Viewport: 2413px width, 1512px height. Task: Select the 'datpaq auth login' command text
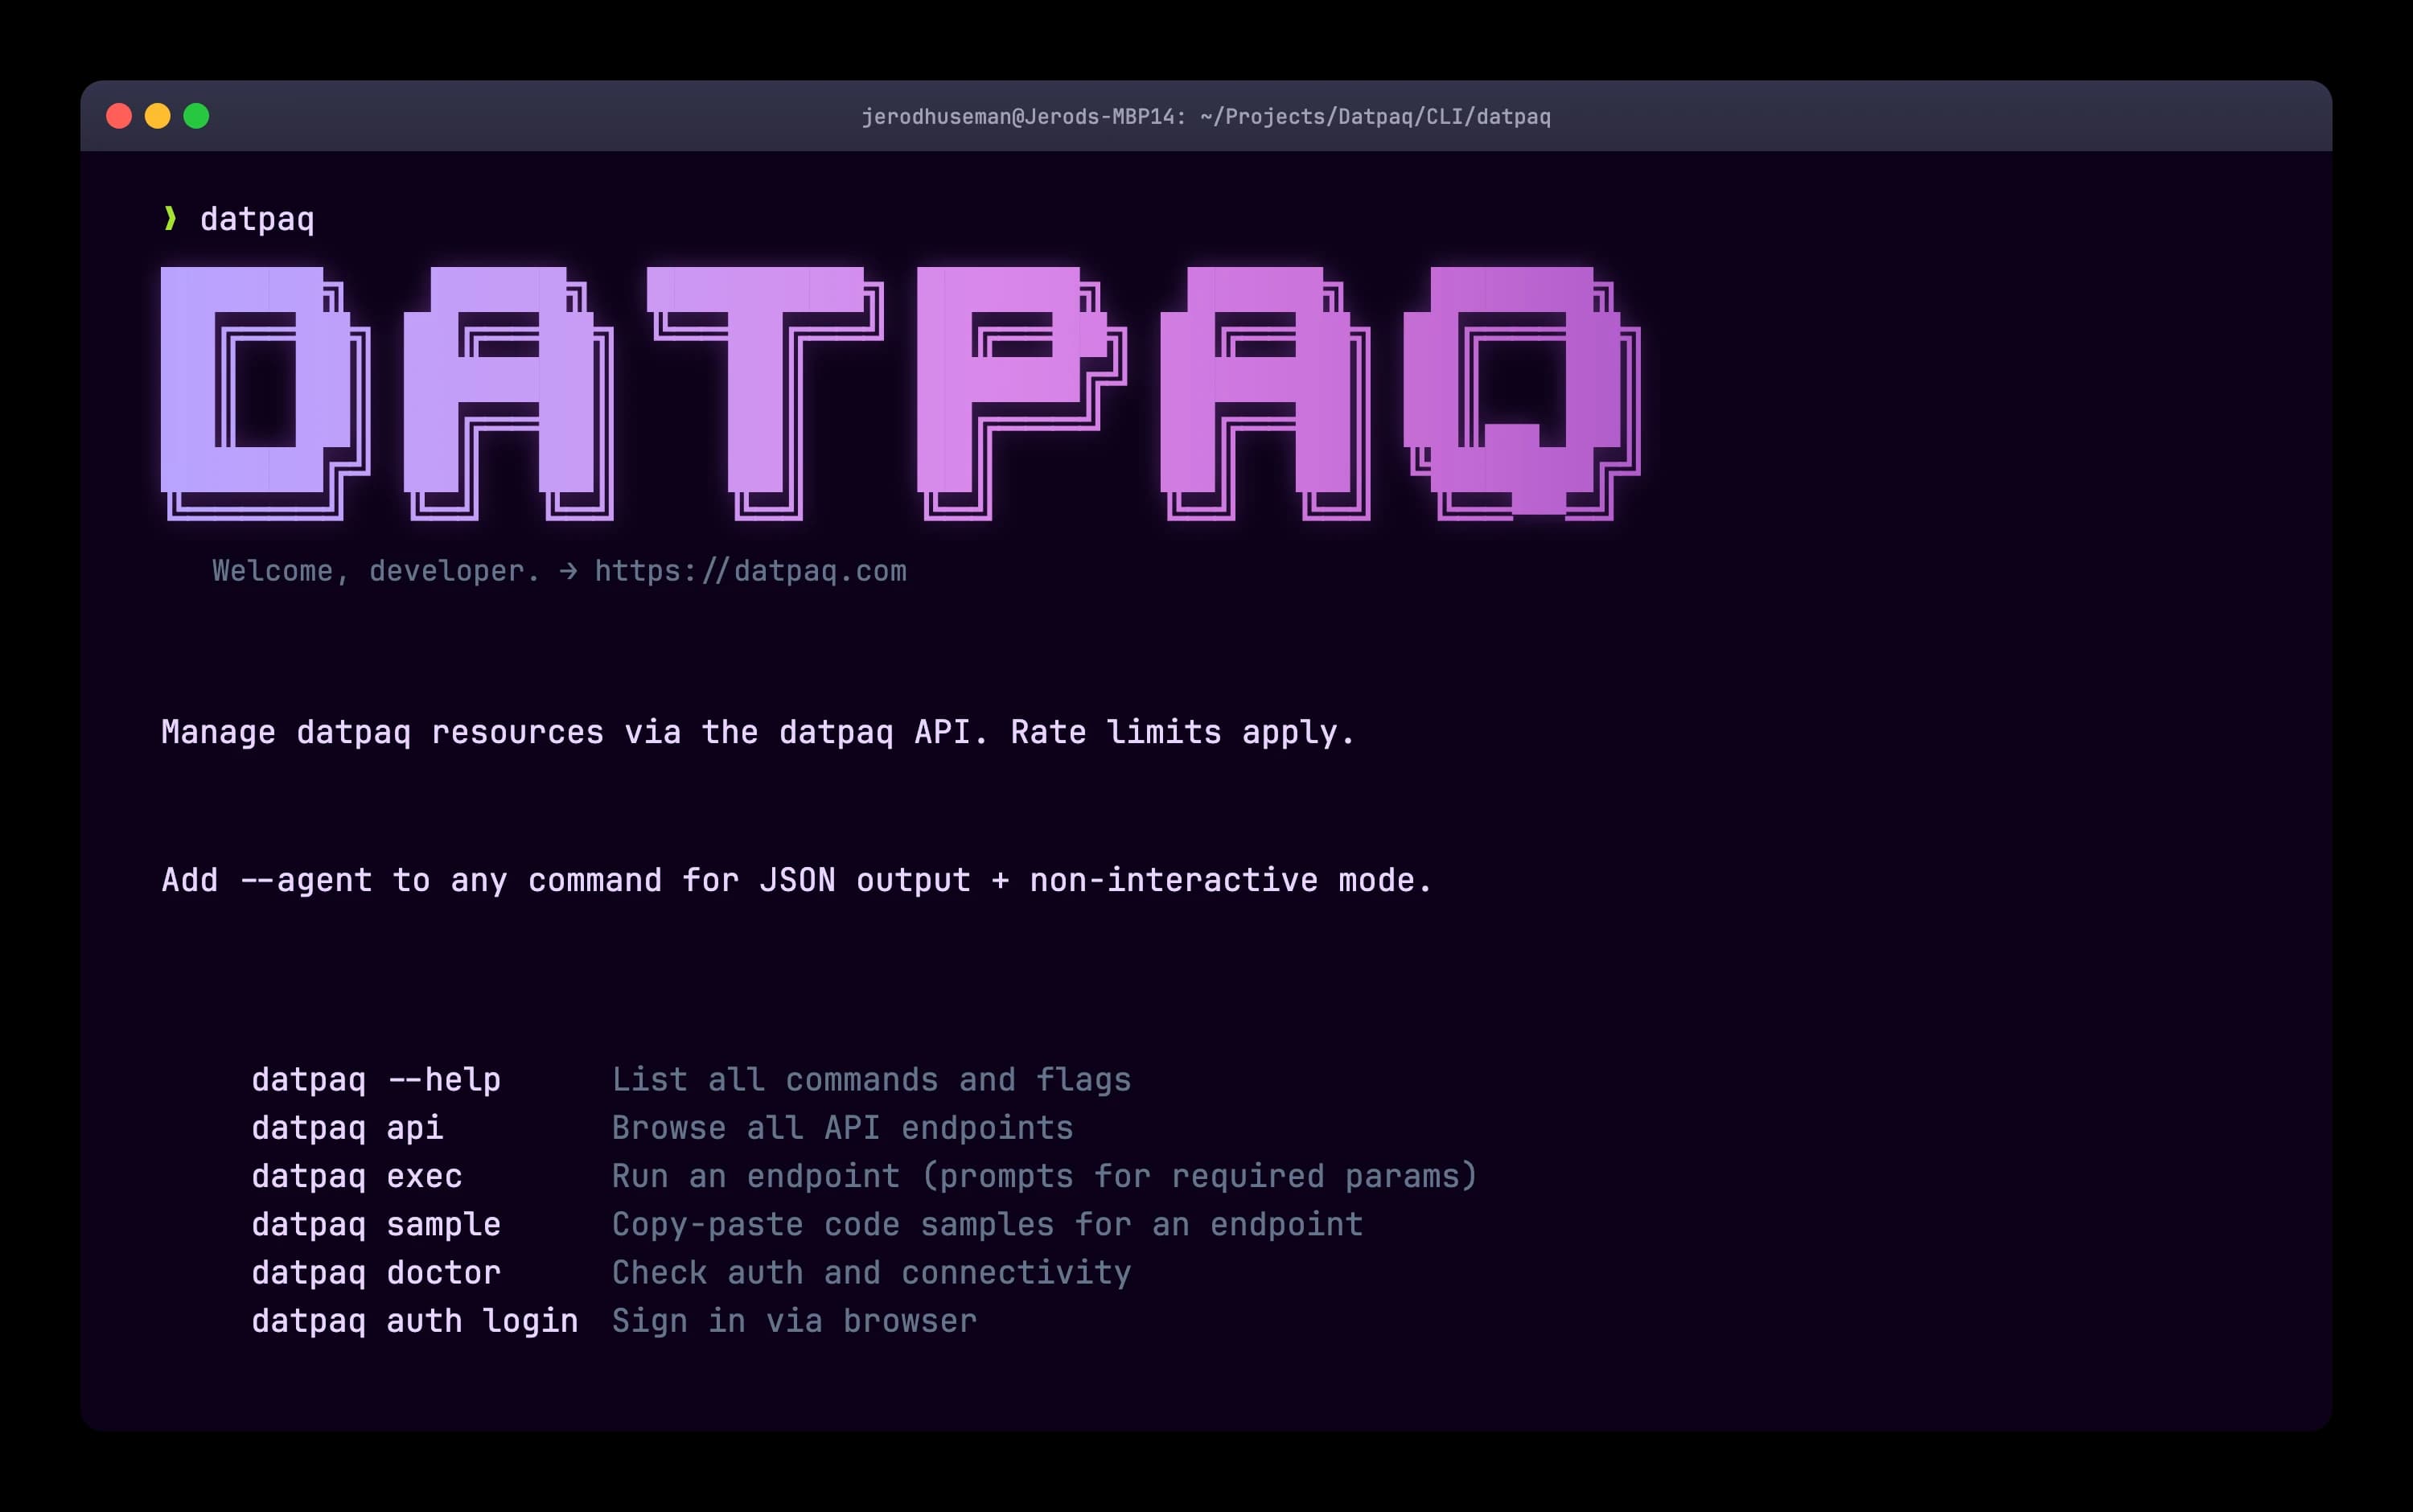415,1322
